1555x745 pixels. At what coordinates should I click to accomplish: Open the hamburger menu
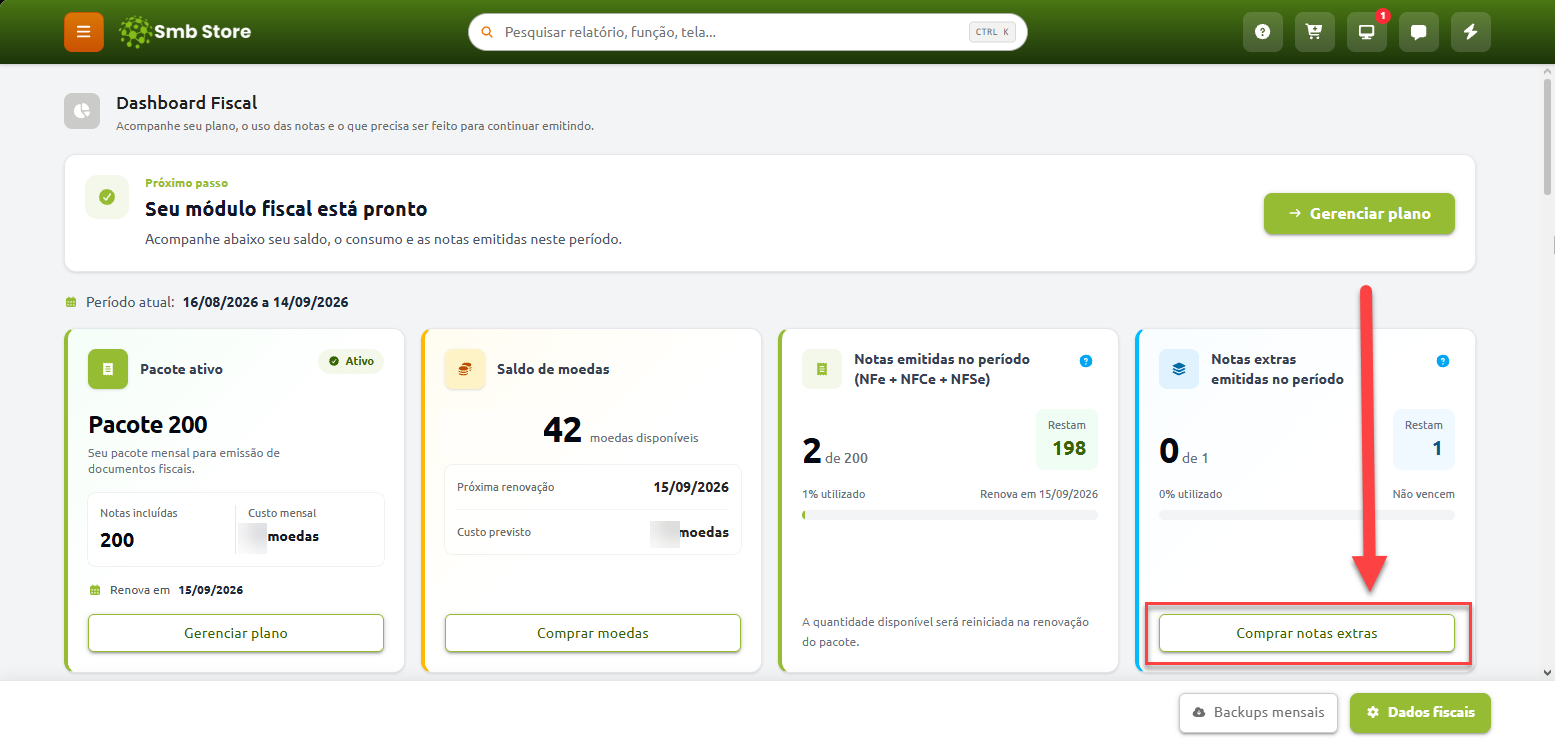pos(84,32)
